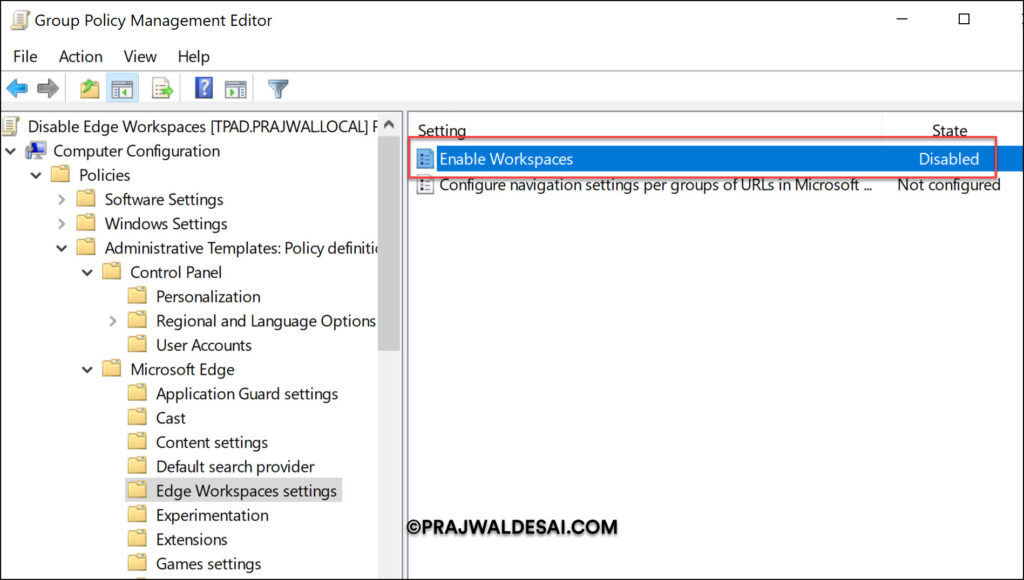Click the Not configured state value
1024x580 pixels.
point(948,185)
